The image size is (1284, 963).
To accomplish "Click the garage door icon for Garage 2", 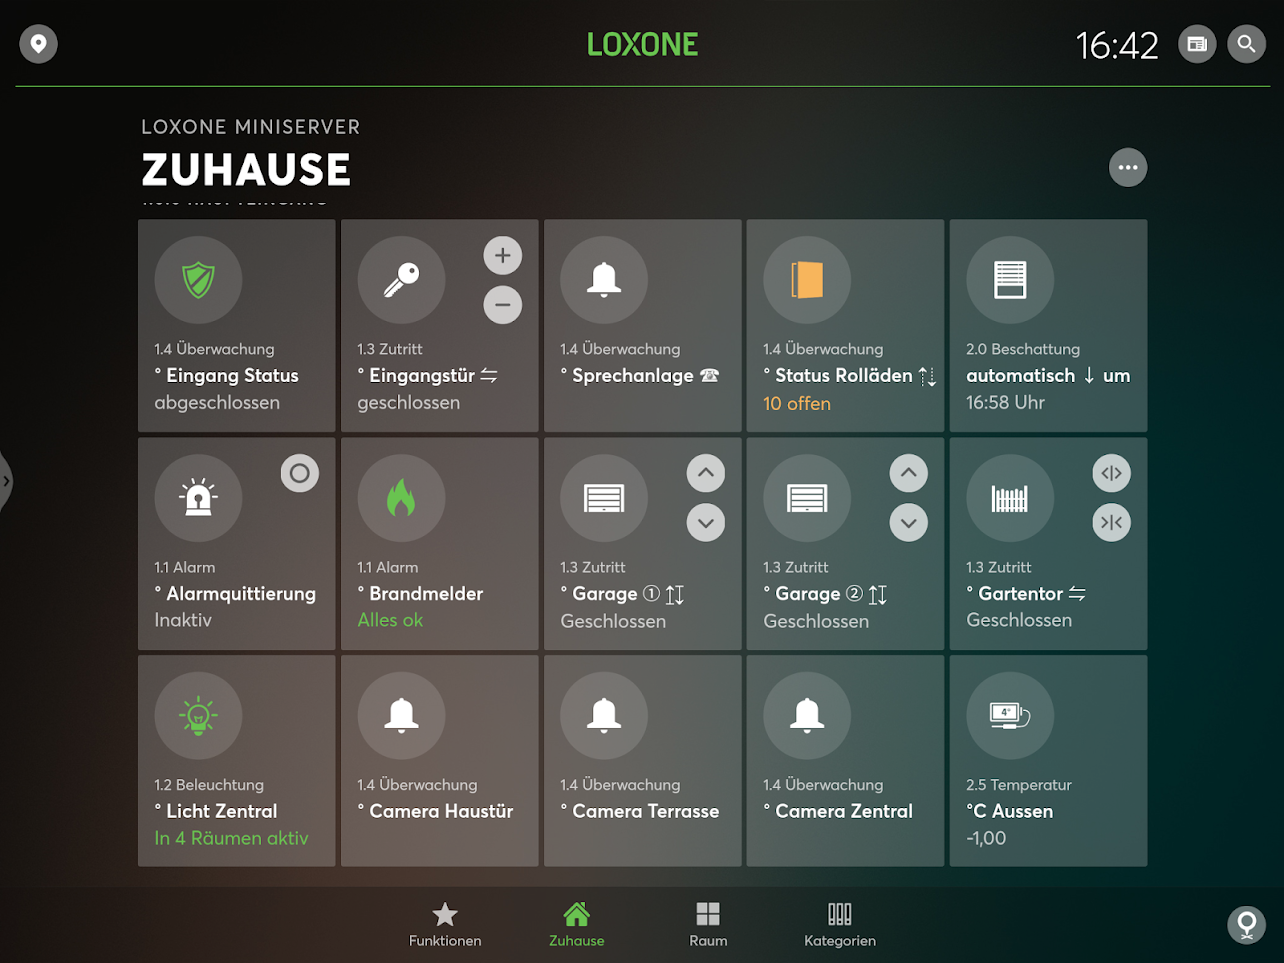I will (807, 498).
